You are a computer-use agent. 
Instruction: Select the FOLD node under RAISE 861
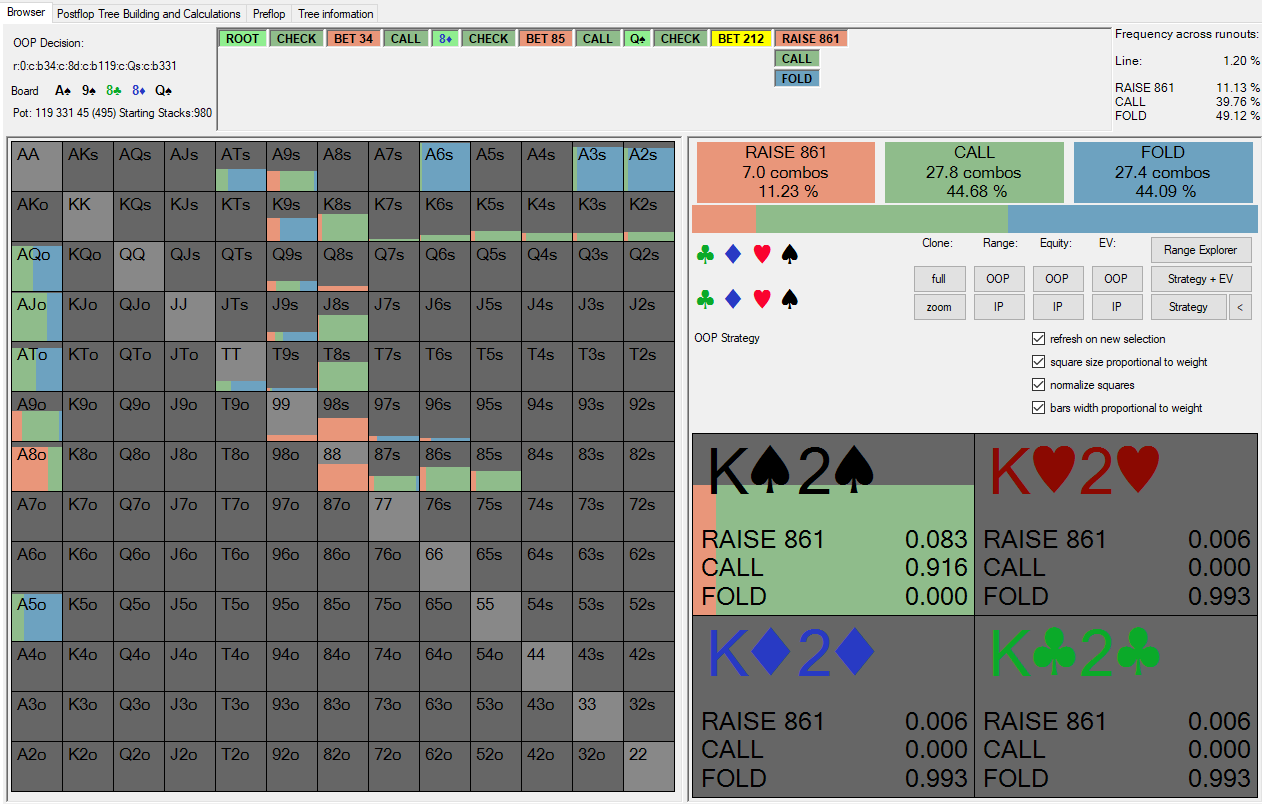pyautogui.click(x=797, y=78)
